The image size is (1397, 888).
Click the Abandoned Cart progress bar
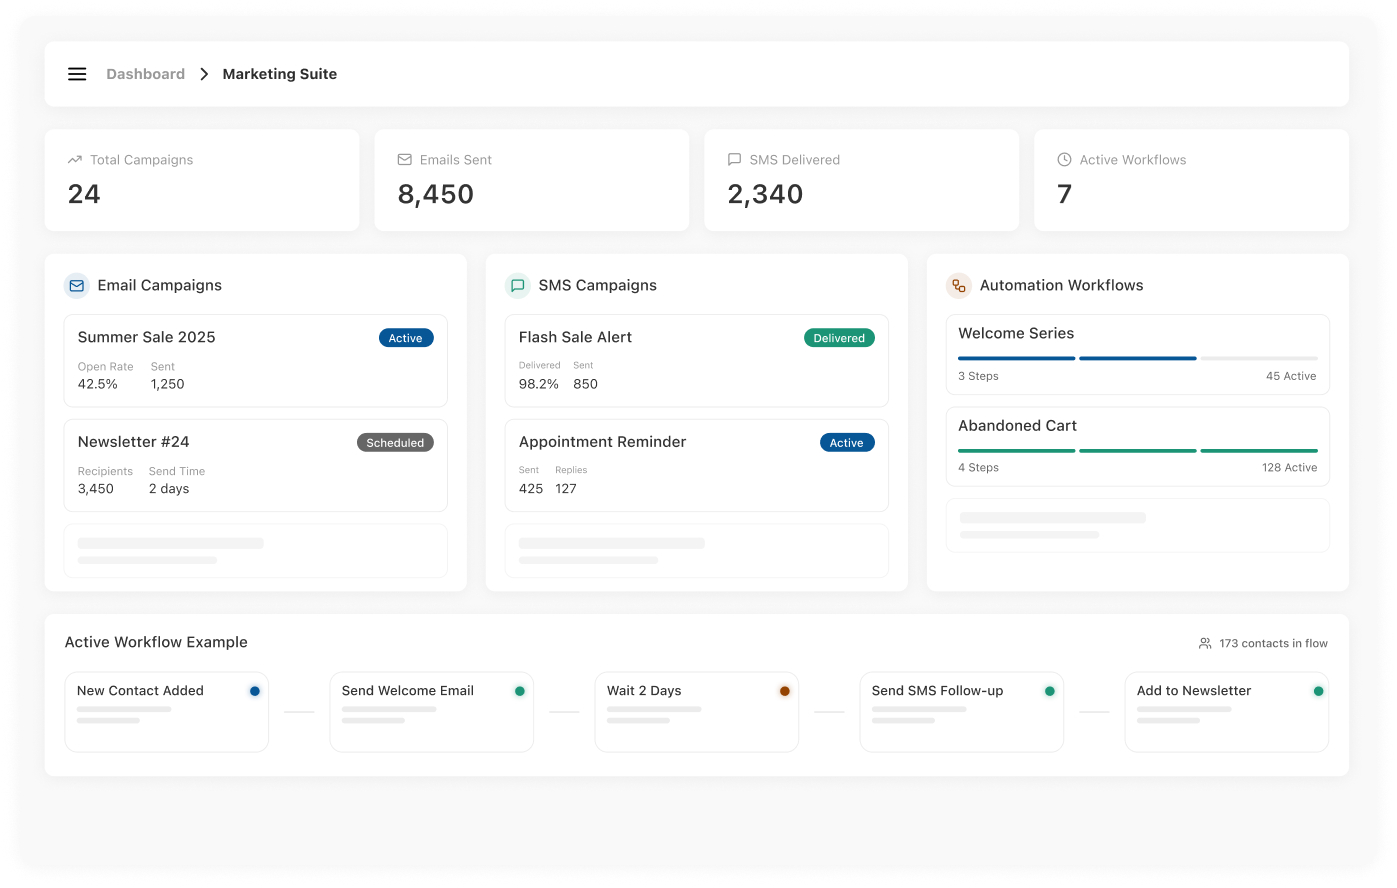click(1137, 451)
